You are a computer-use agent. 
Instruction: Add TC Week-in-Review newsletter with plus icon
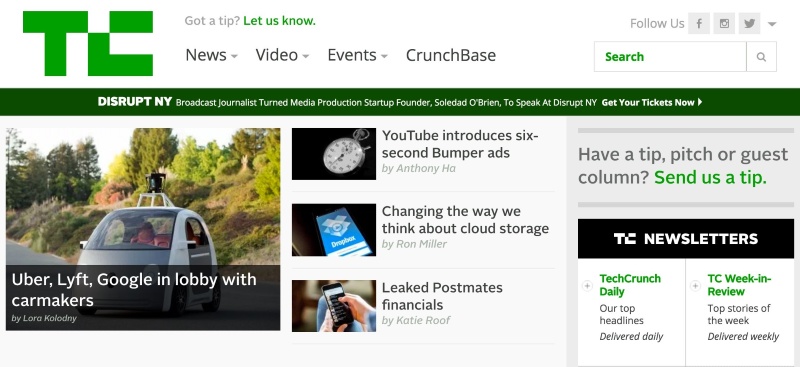click(695, 286)
